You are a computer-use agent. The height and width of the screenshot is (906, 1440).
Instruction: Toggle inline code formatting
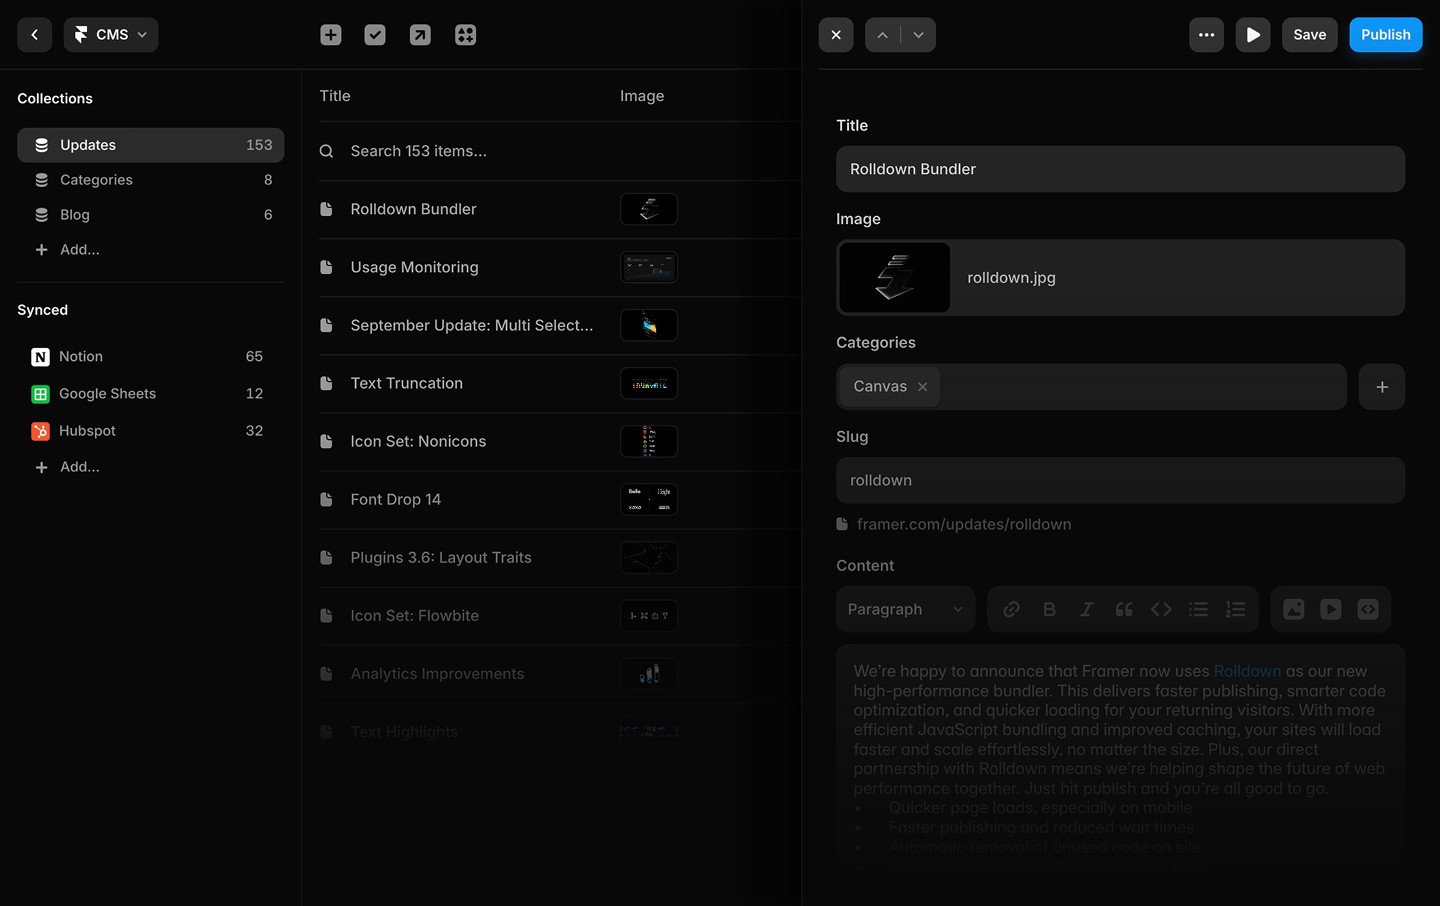[1161, 609]
